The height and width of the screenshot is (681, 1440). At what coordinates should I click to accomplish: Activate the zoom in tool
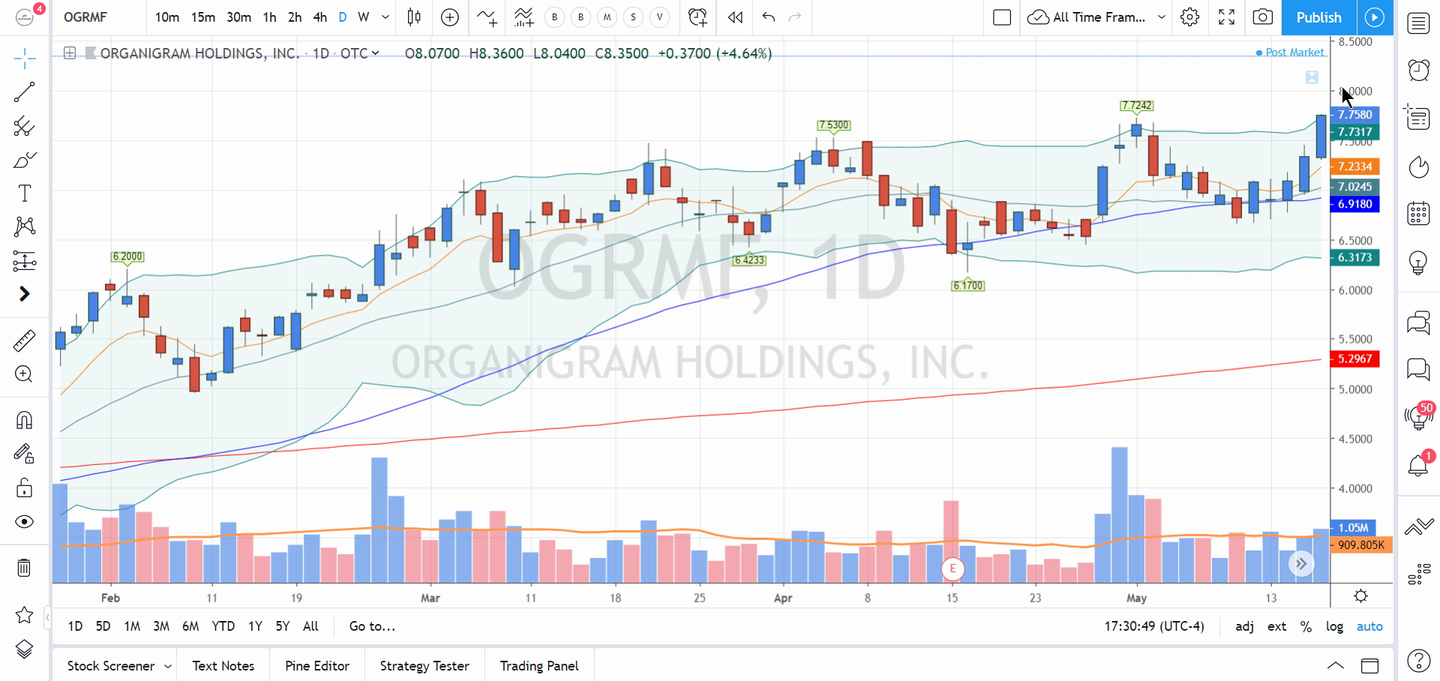24,374
